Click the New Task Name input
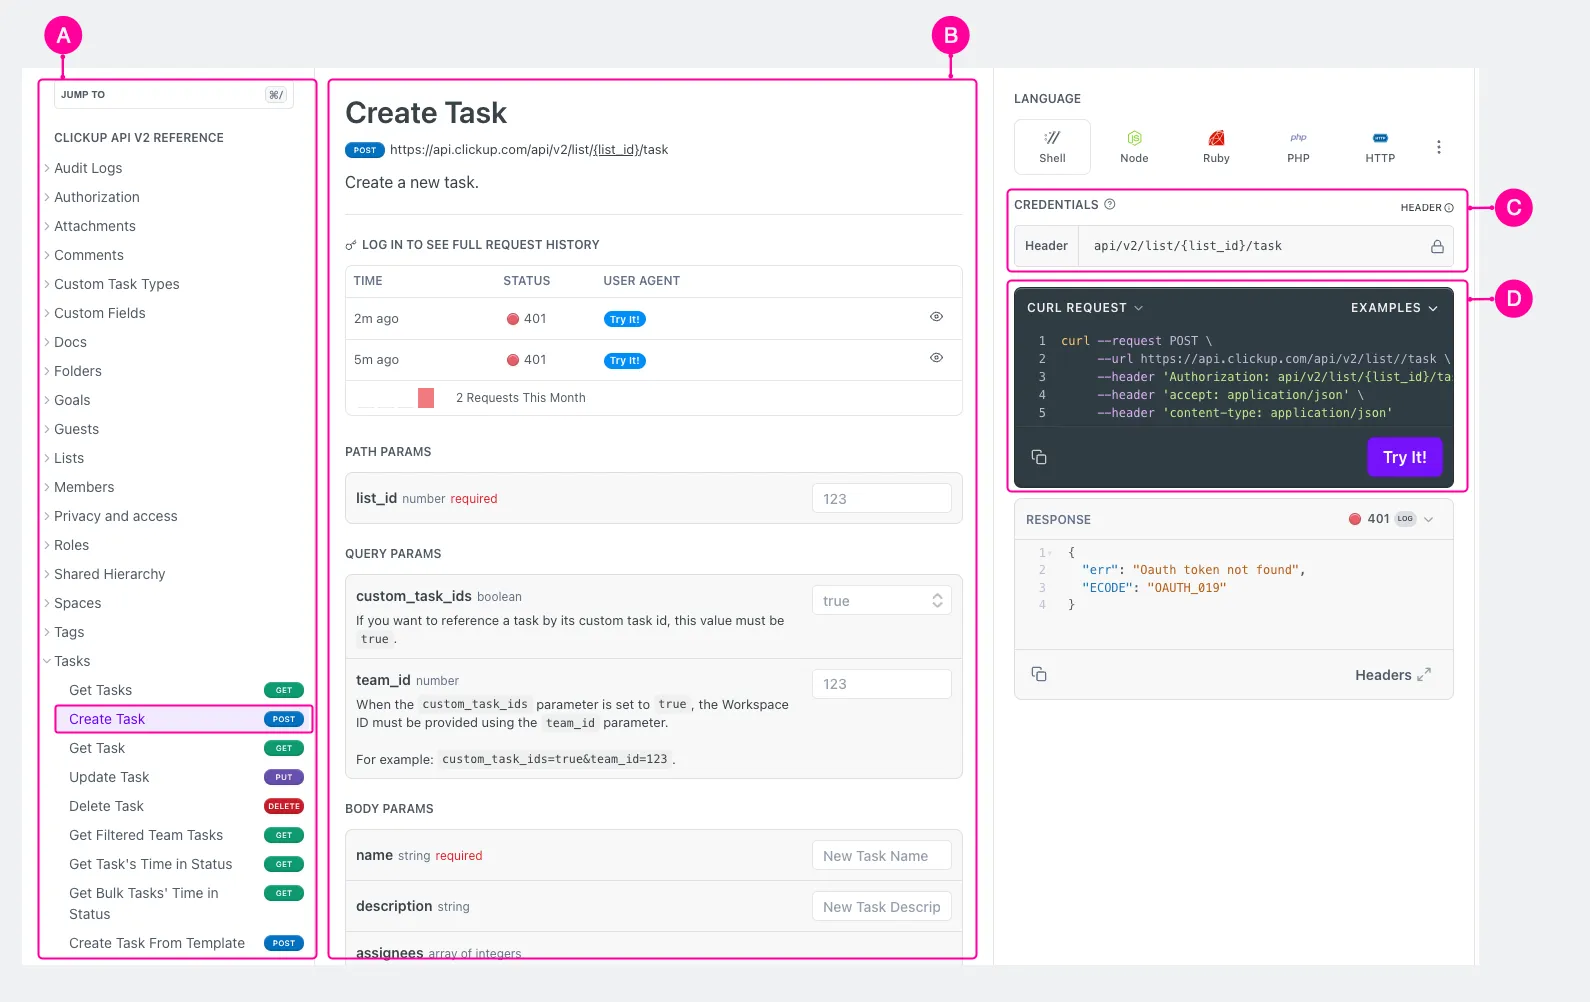The image size is (1590, 1002). (881, 856)
